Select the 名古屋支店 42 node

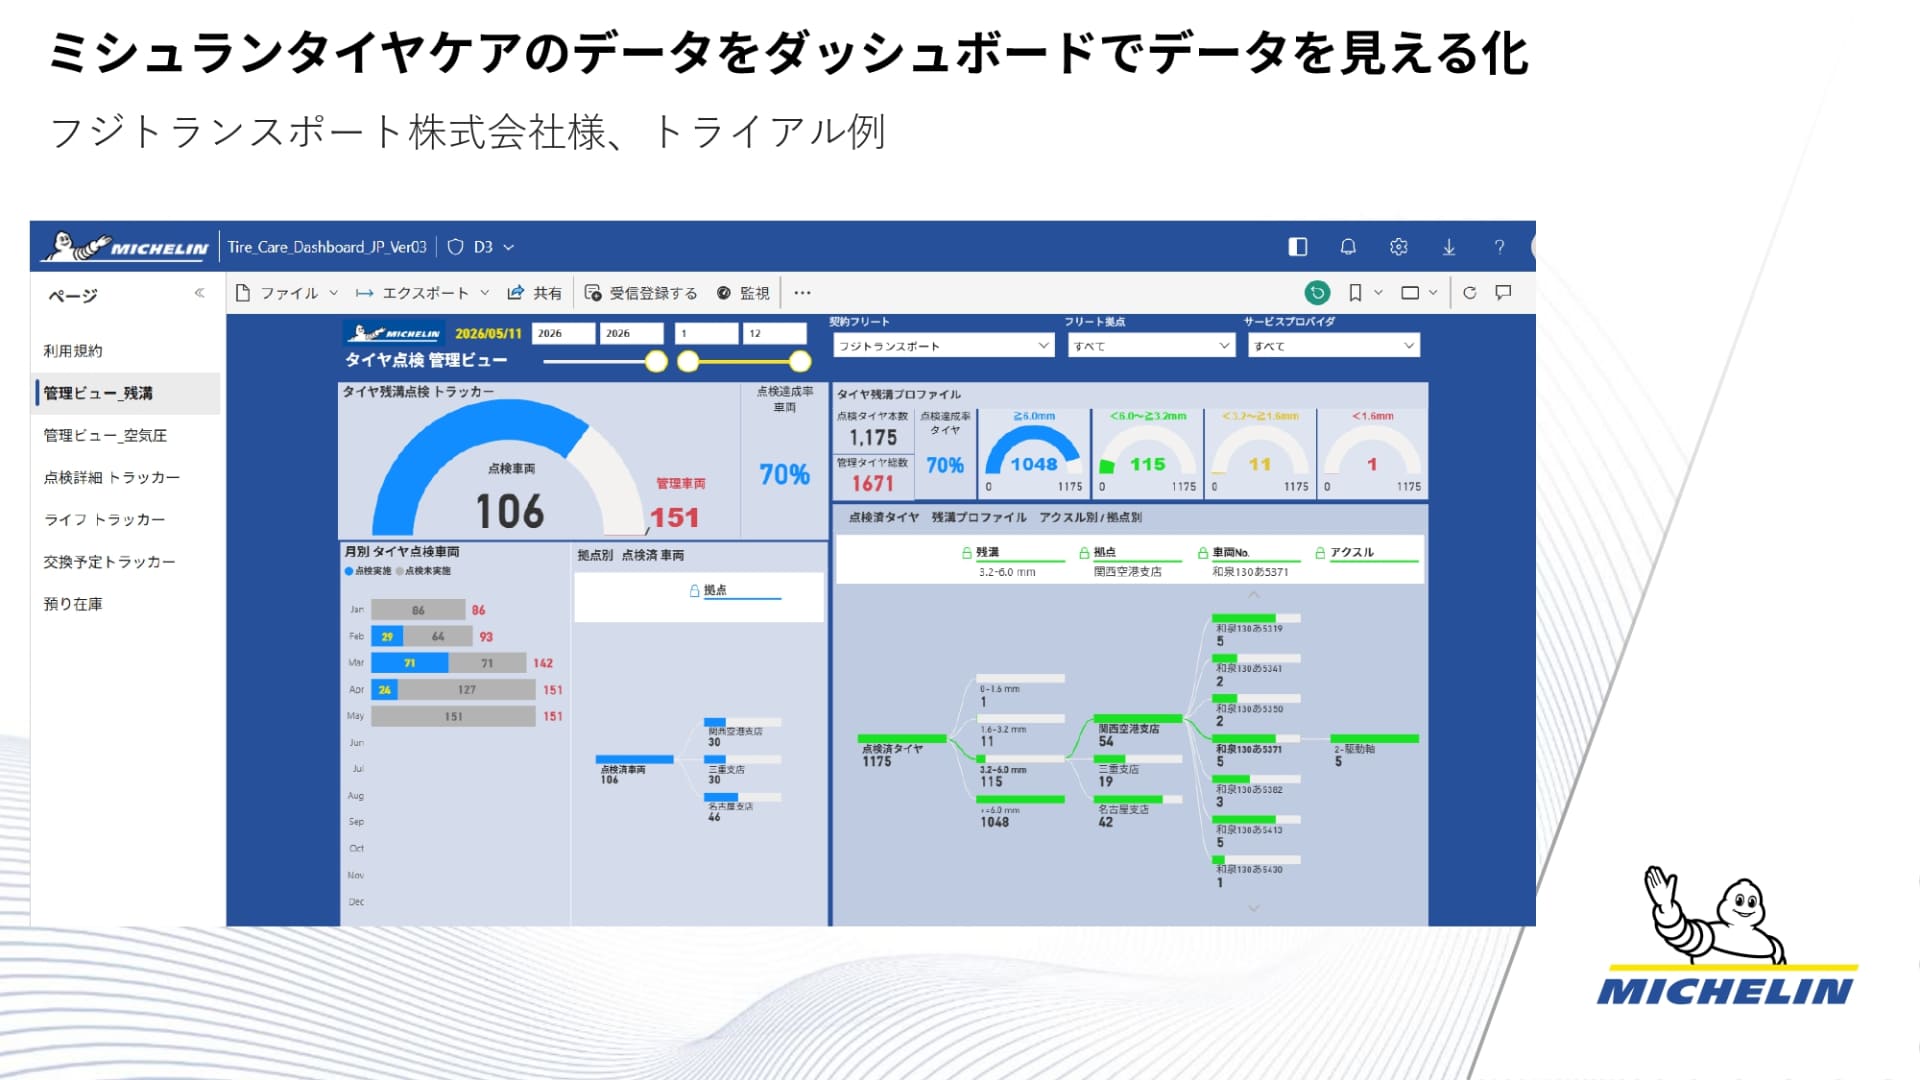pos(1138,812)
